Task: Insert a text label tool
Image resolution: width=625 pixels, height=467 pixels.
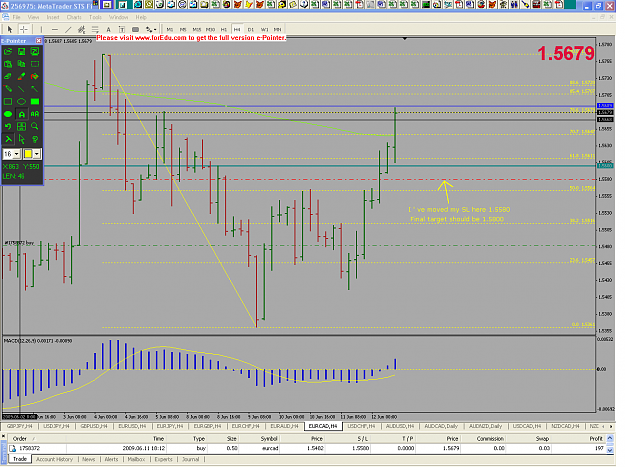Action: [122, 29]
